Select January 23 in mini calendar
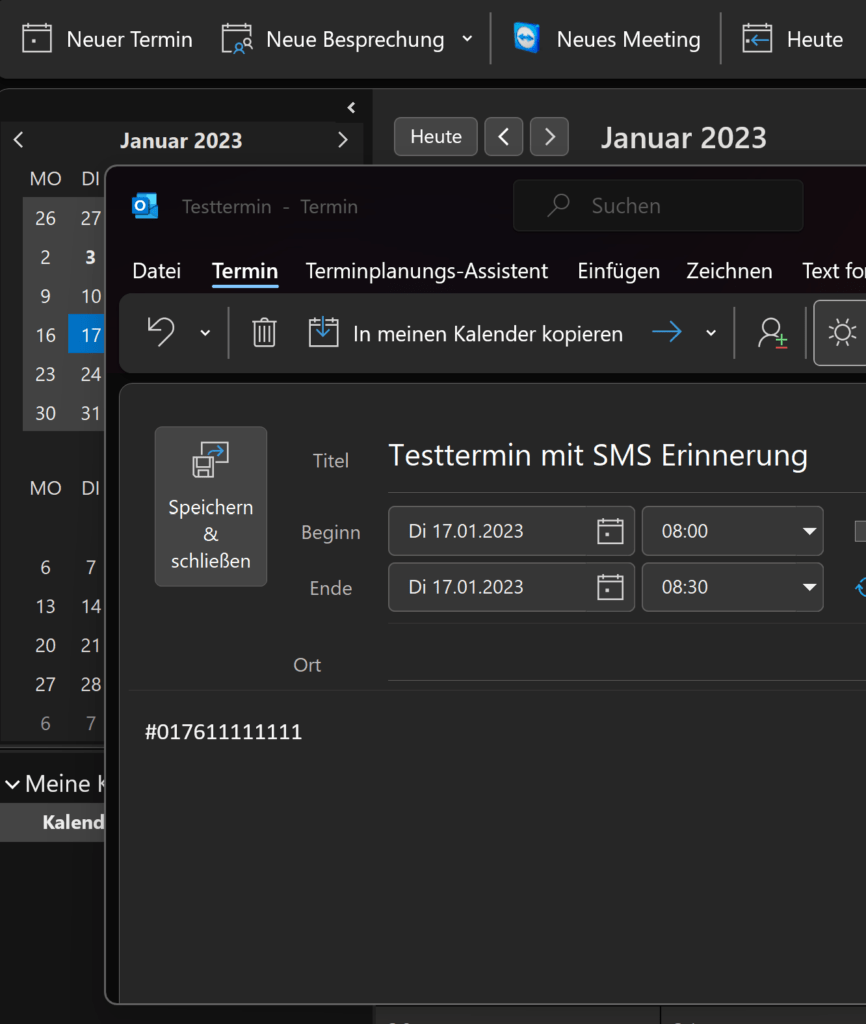The height and width of the screenshot is (1024, 866). [45, 374]
